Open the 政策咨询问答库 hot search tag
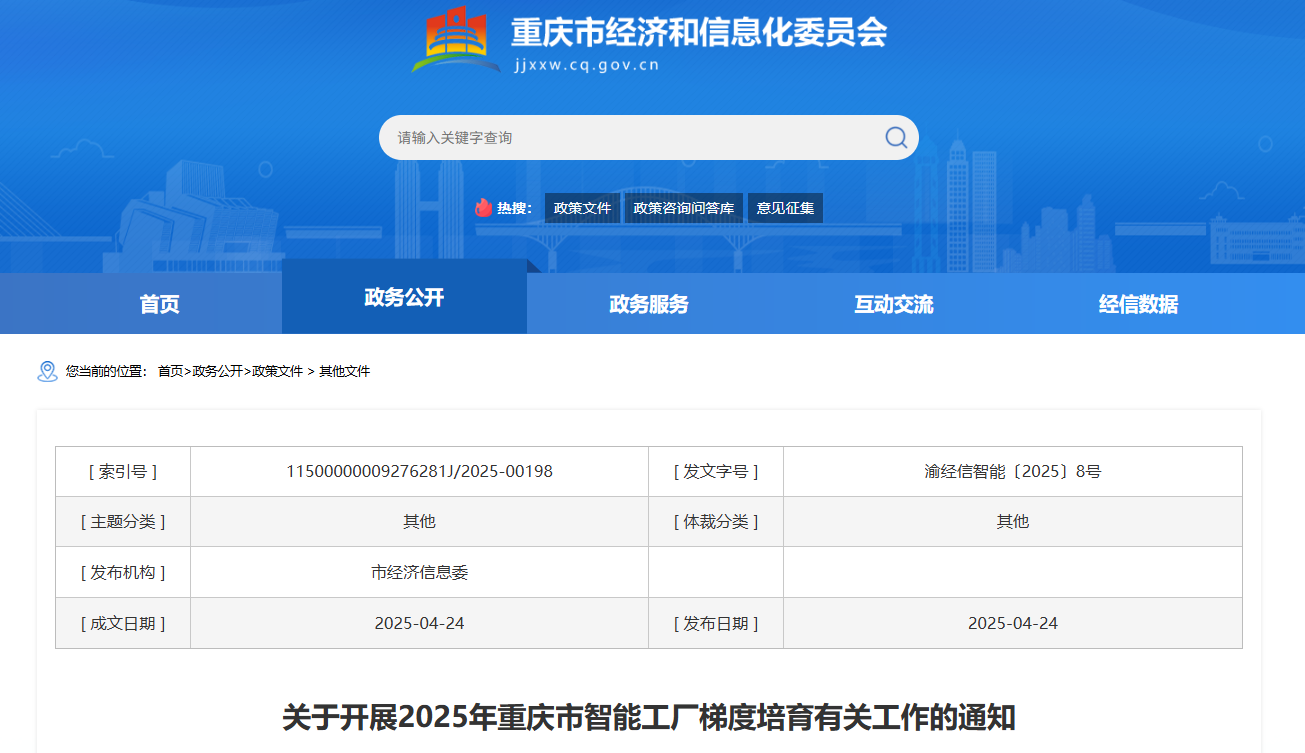The width and height of the screenshot is (1305, 753). tap(684, 208)
